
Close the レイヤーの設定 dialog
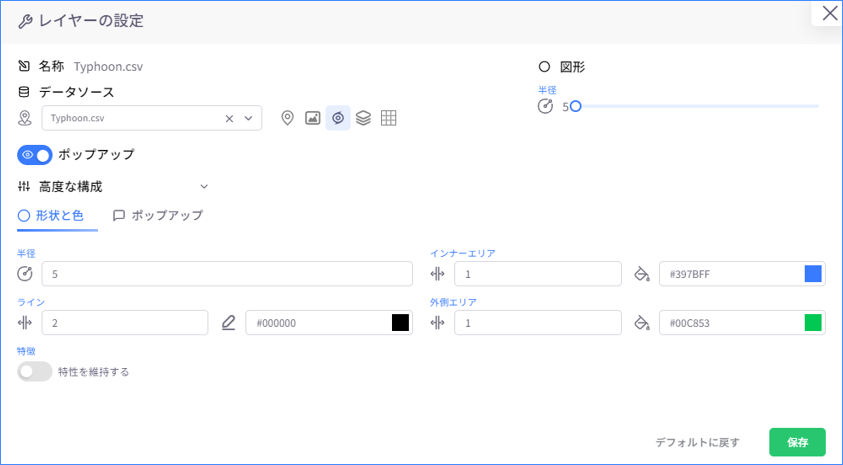tap(830, 13)
